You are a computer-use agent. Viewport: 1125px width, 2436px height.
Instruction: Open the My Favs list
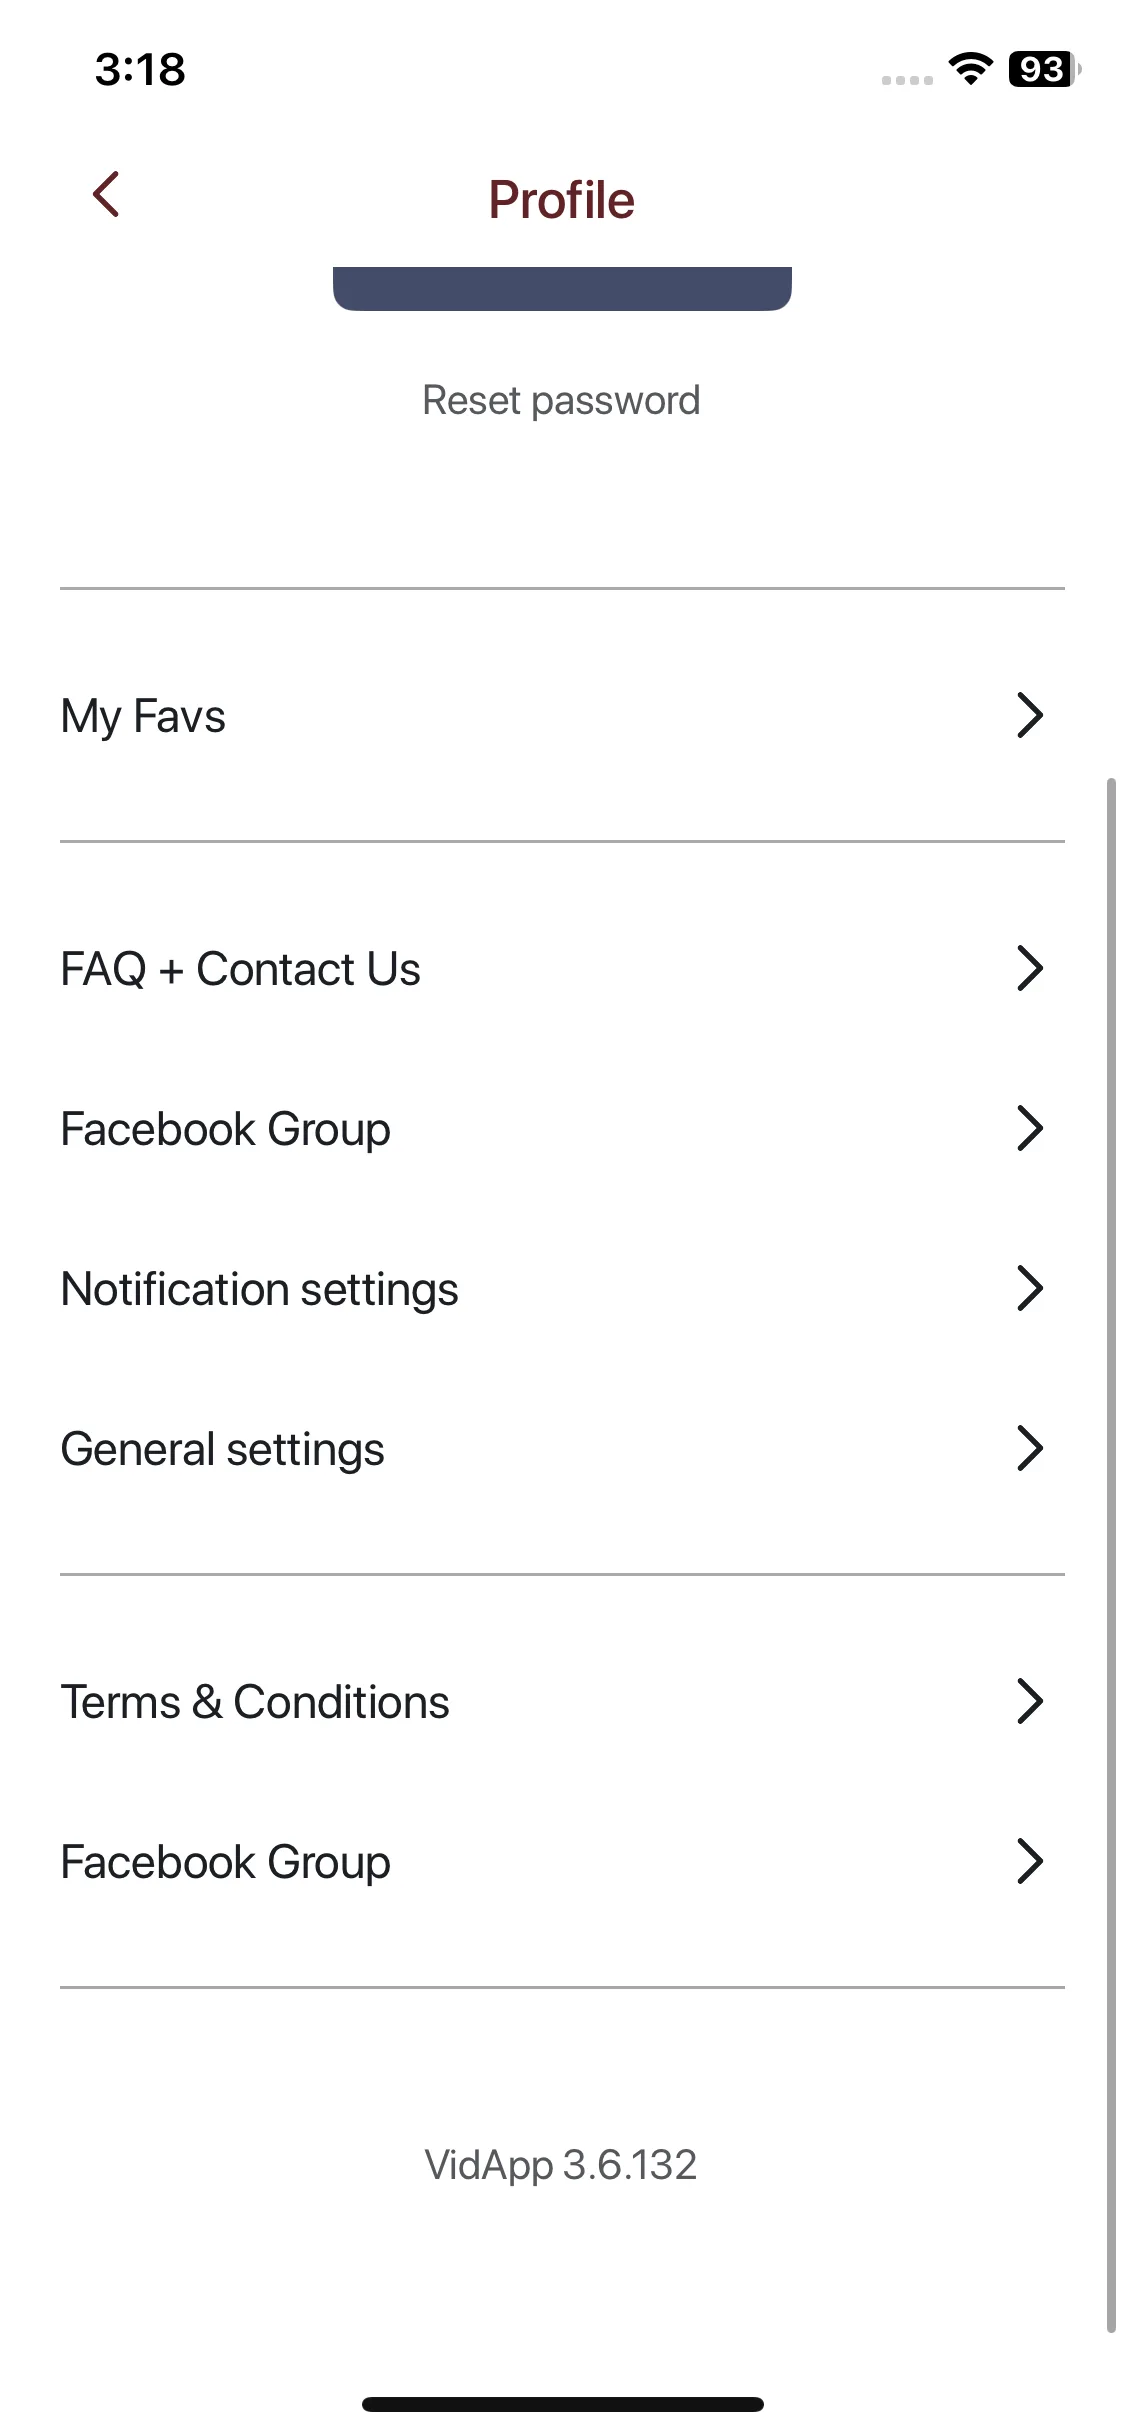click(x=143, y=716)
